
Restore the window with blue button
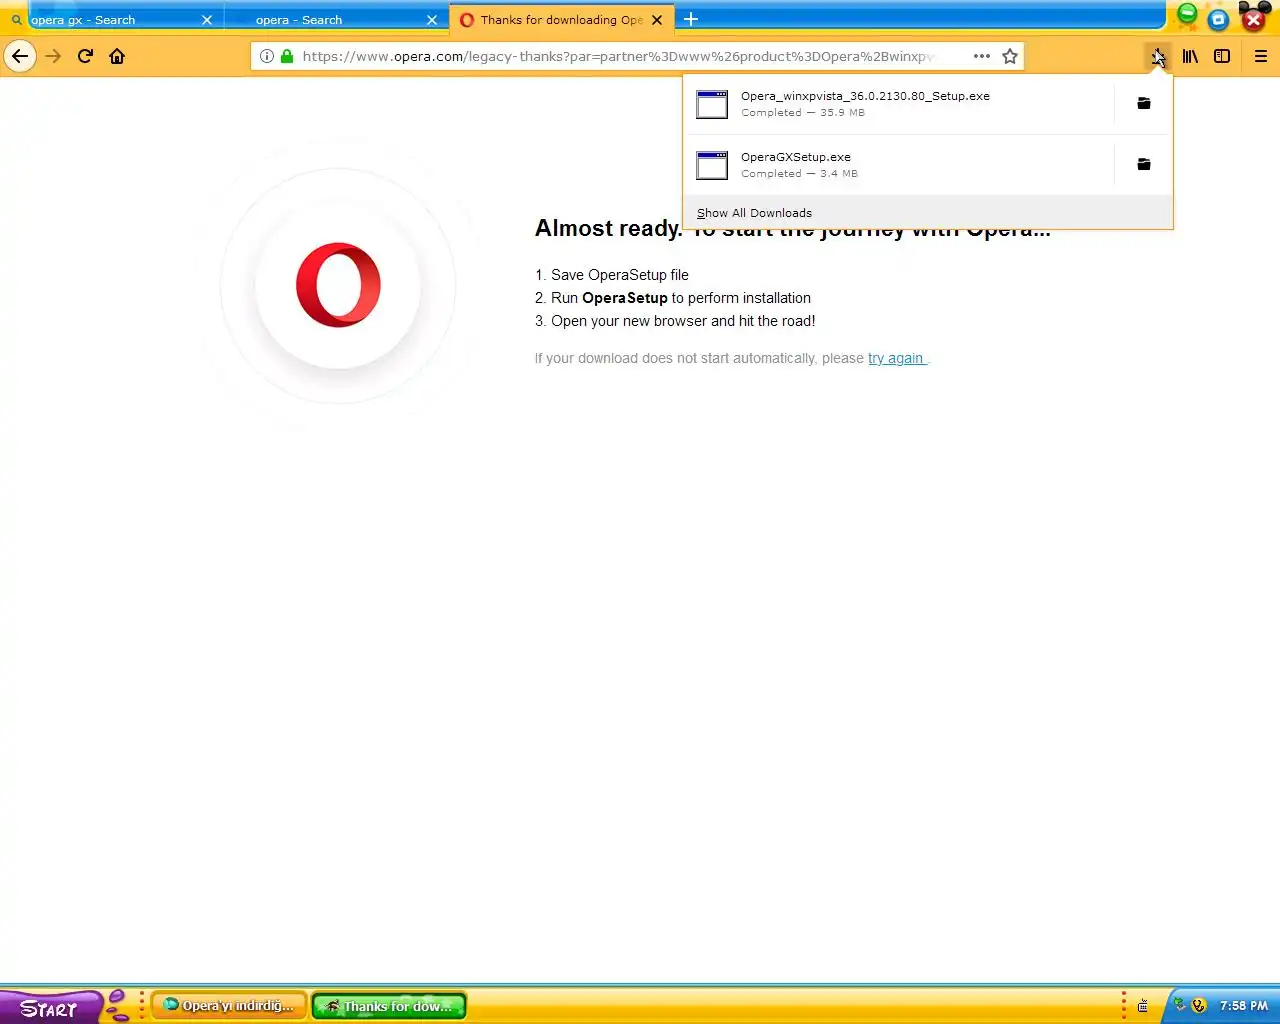tap(1219, 19)
